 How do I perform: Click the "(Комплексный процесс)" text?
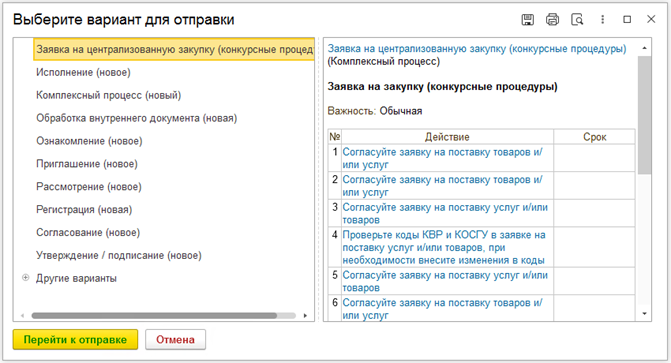[384, 62]
